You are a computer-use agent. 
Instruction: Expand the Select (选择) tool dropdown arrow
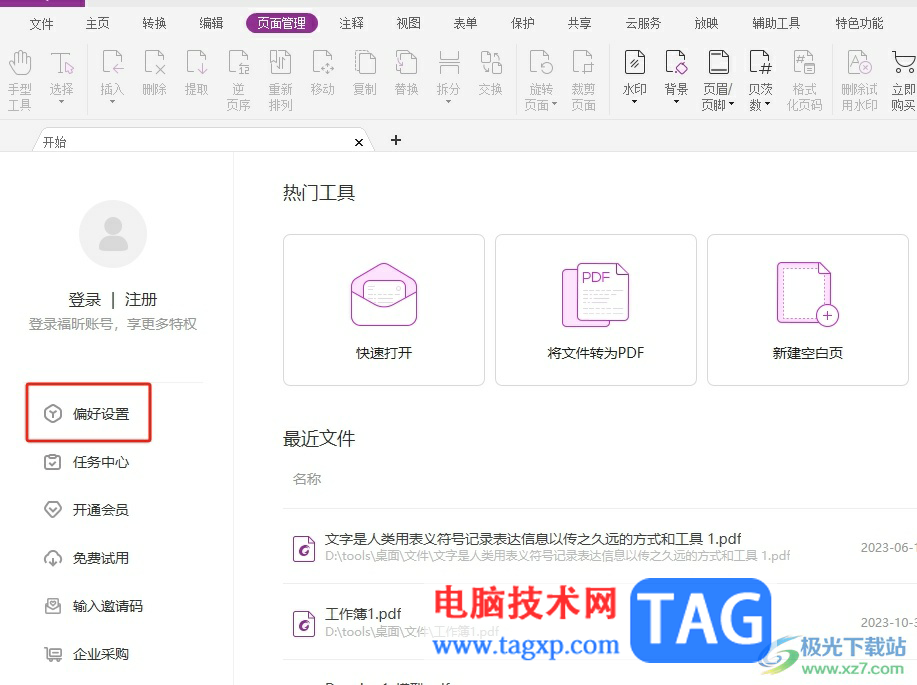pos(61,102)
